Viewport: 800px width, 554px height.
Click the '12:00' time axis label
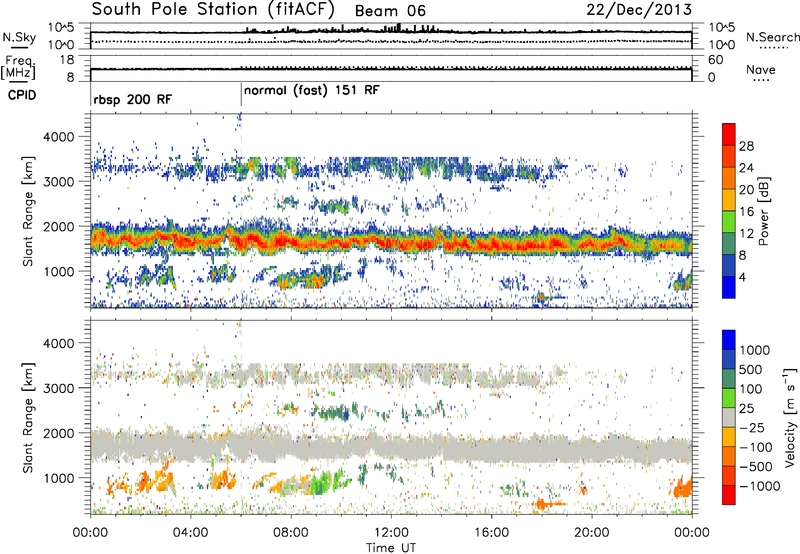(x=391, y=533)
